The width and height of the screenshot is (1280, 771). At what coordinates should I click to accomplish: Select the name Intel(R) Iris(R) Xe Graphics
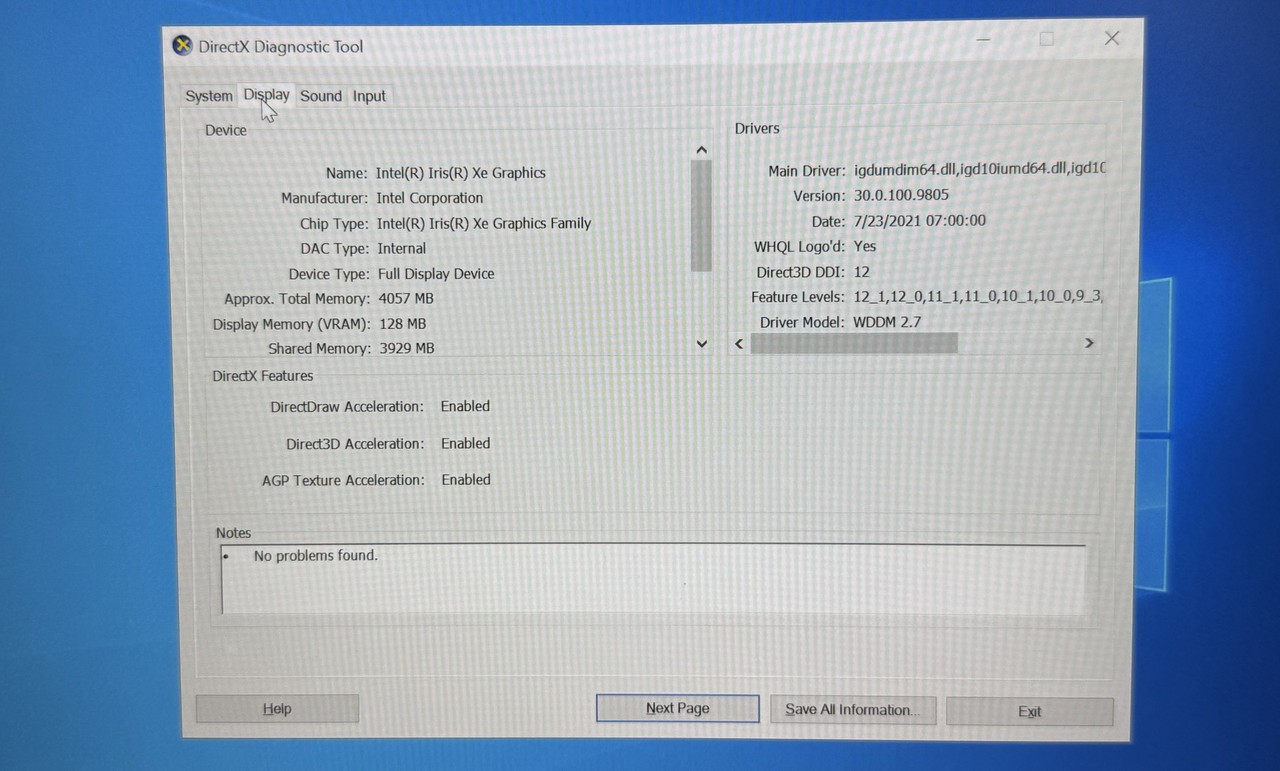click(461, 173)
